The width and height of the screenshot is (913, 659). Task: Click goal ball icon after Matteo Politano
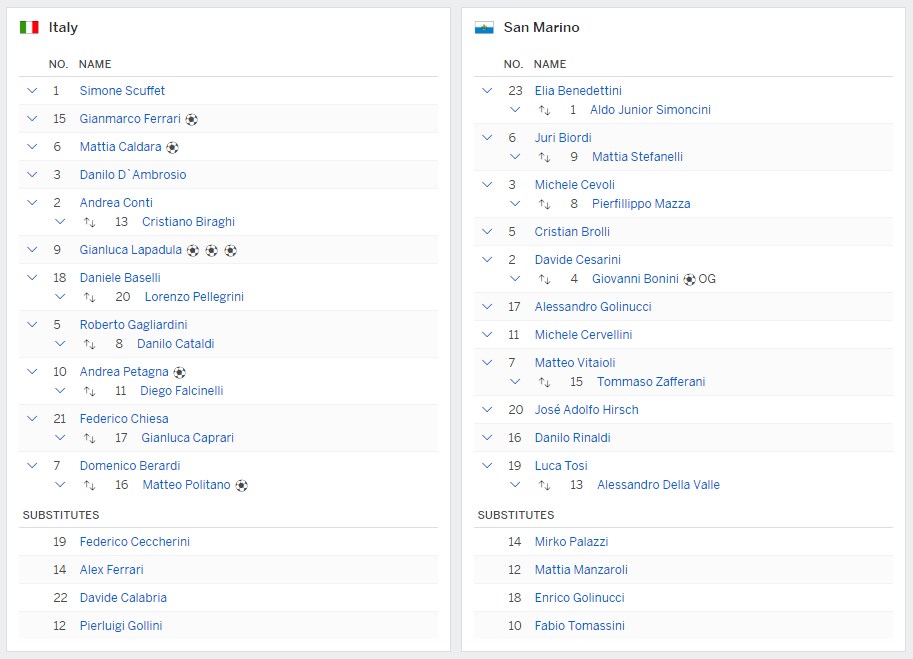pos(241,485)
